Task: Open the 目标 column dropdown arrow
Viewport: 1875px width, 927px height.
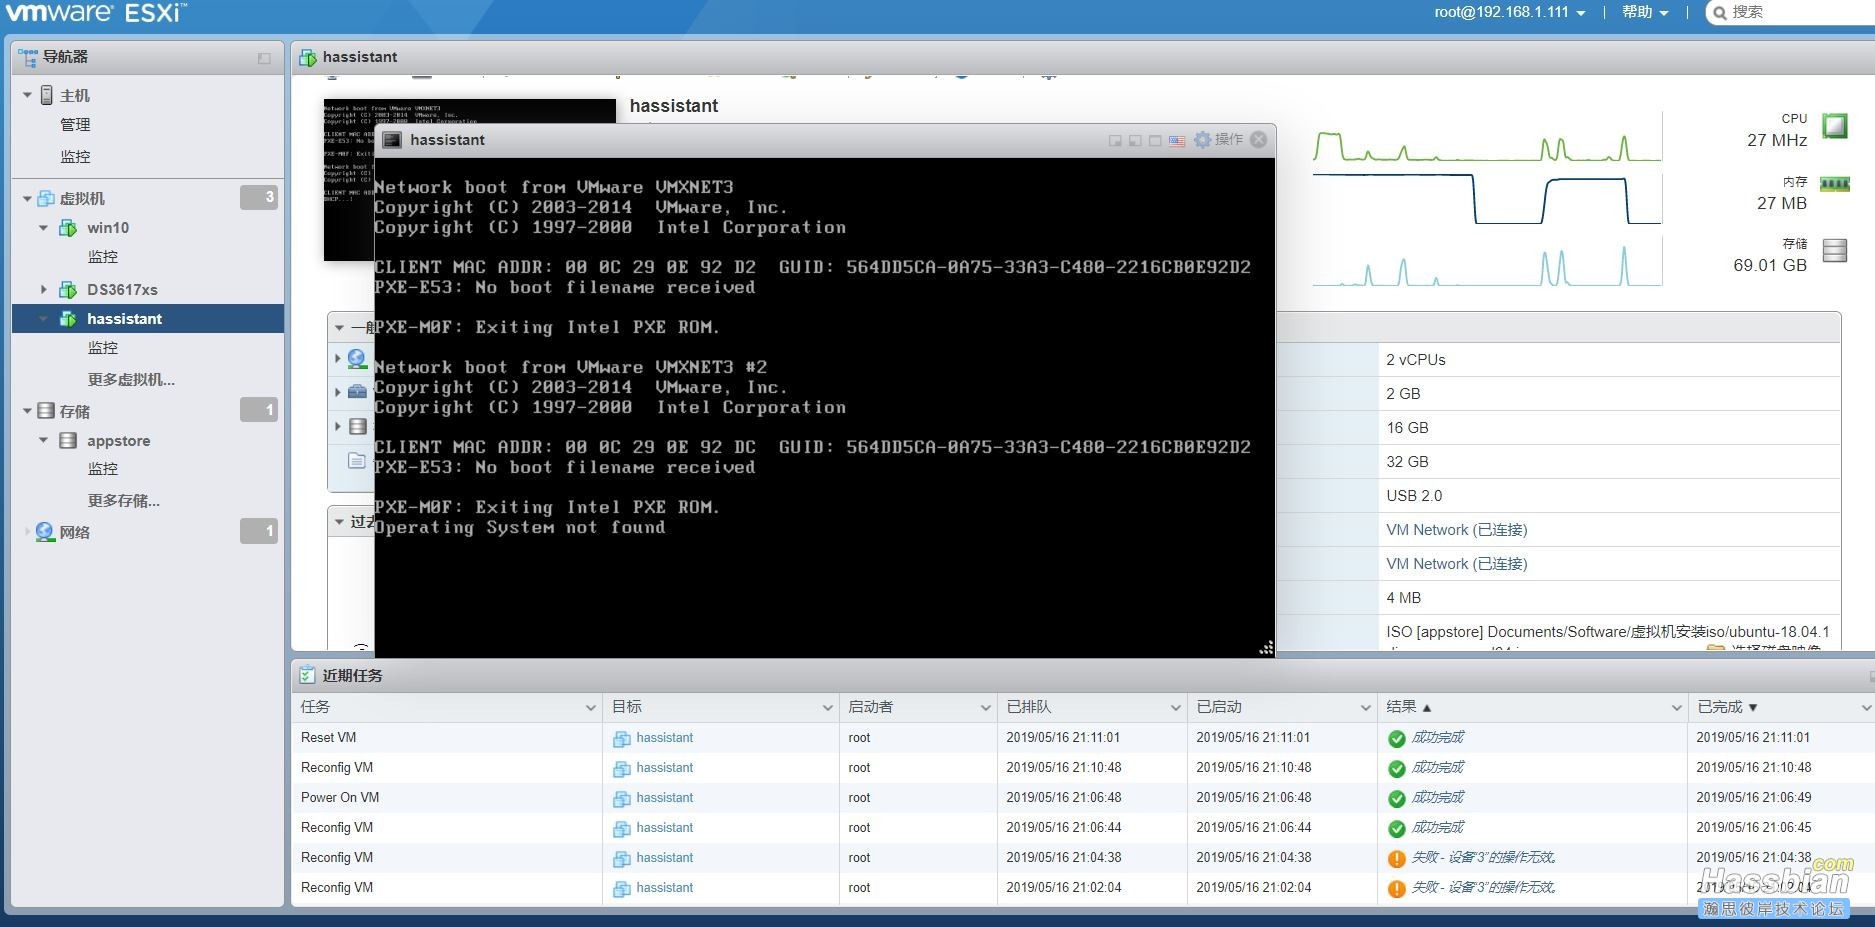Action: 827,708
